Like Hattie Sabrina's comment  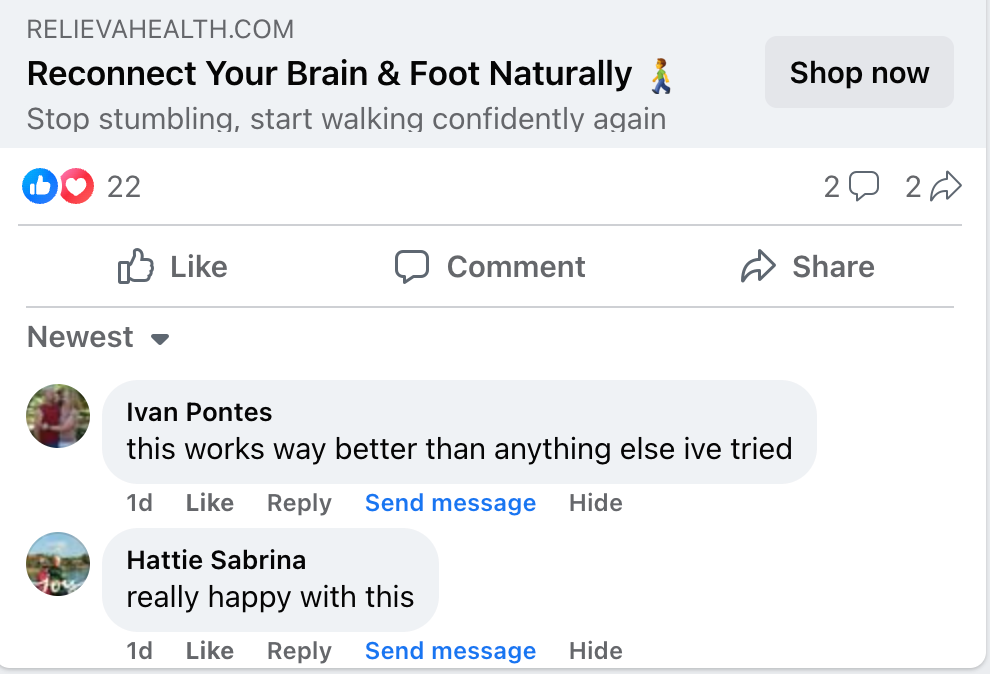pyautogui.click(x=209, y=651)
